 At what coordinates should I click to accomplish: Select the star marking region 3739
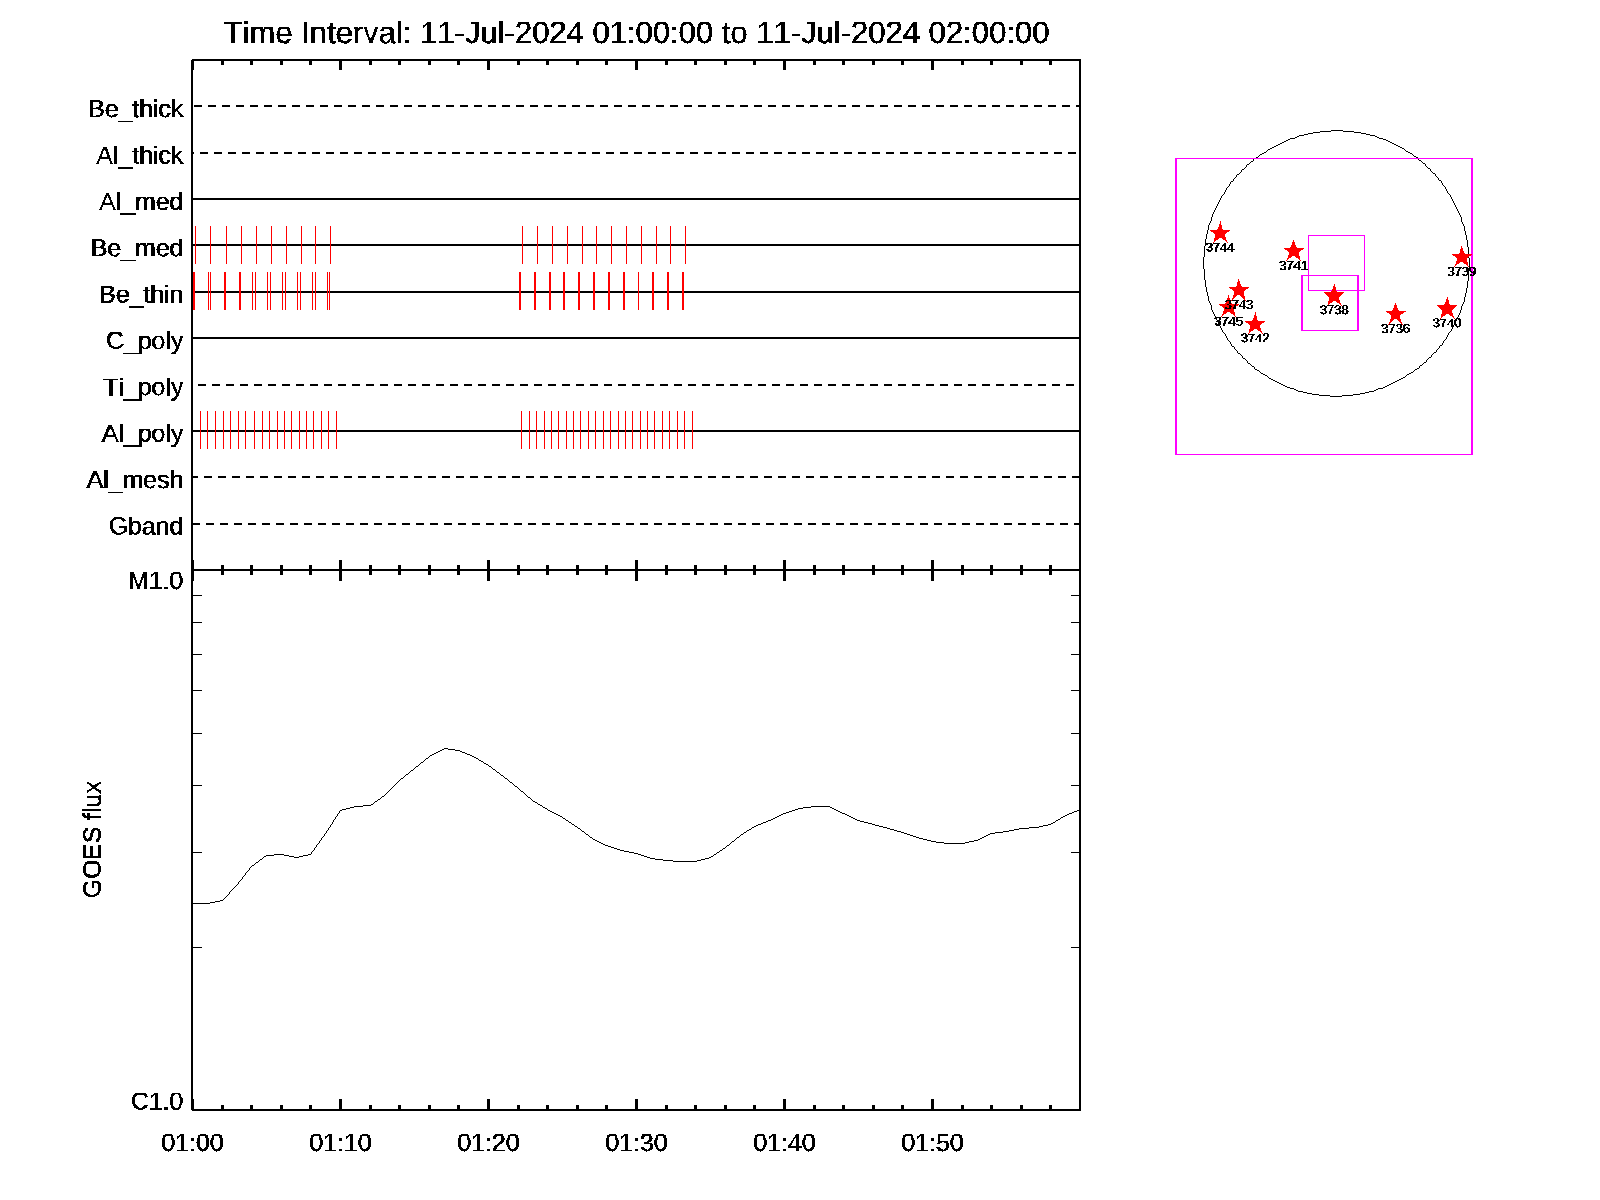pyautogui.click(x=1461, y=257)
